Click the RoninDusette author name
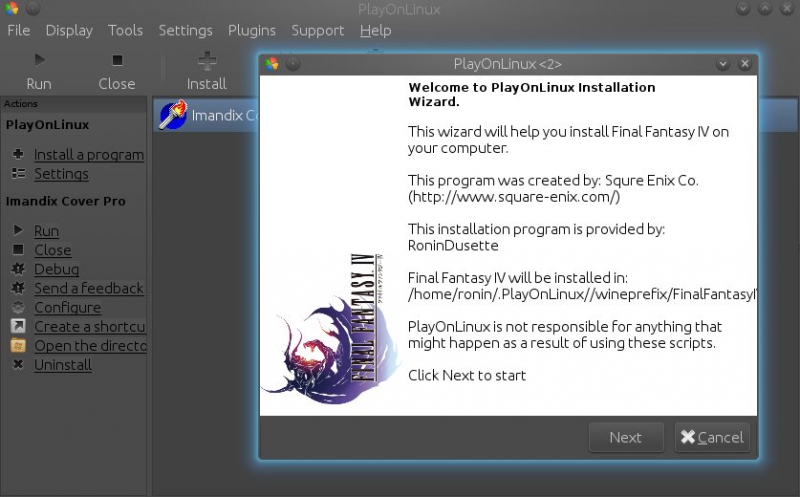 click(453, 245)
